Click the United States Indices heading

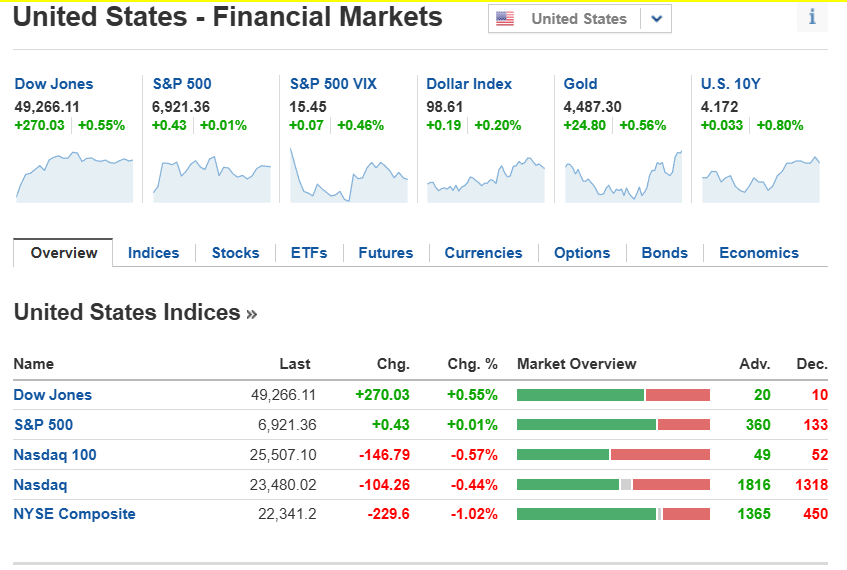[x=127, y=313]
